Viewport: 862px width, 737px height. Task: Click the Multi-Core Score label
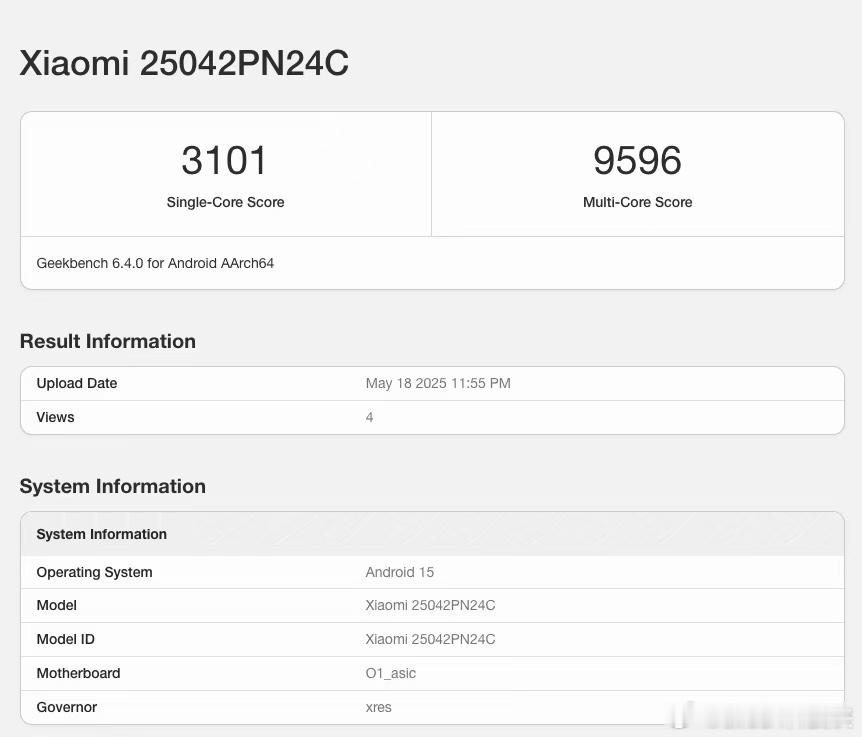point(638,202)
